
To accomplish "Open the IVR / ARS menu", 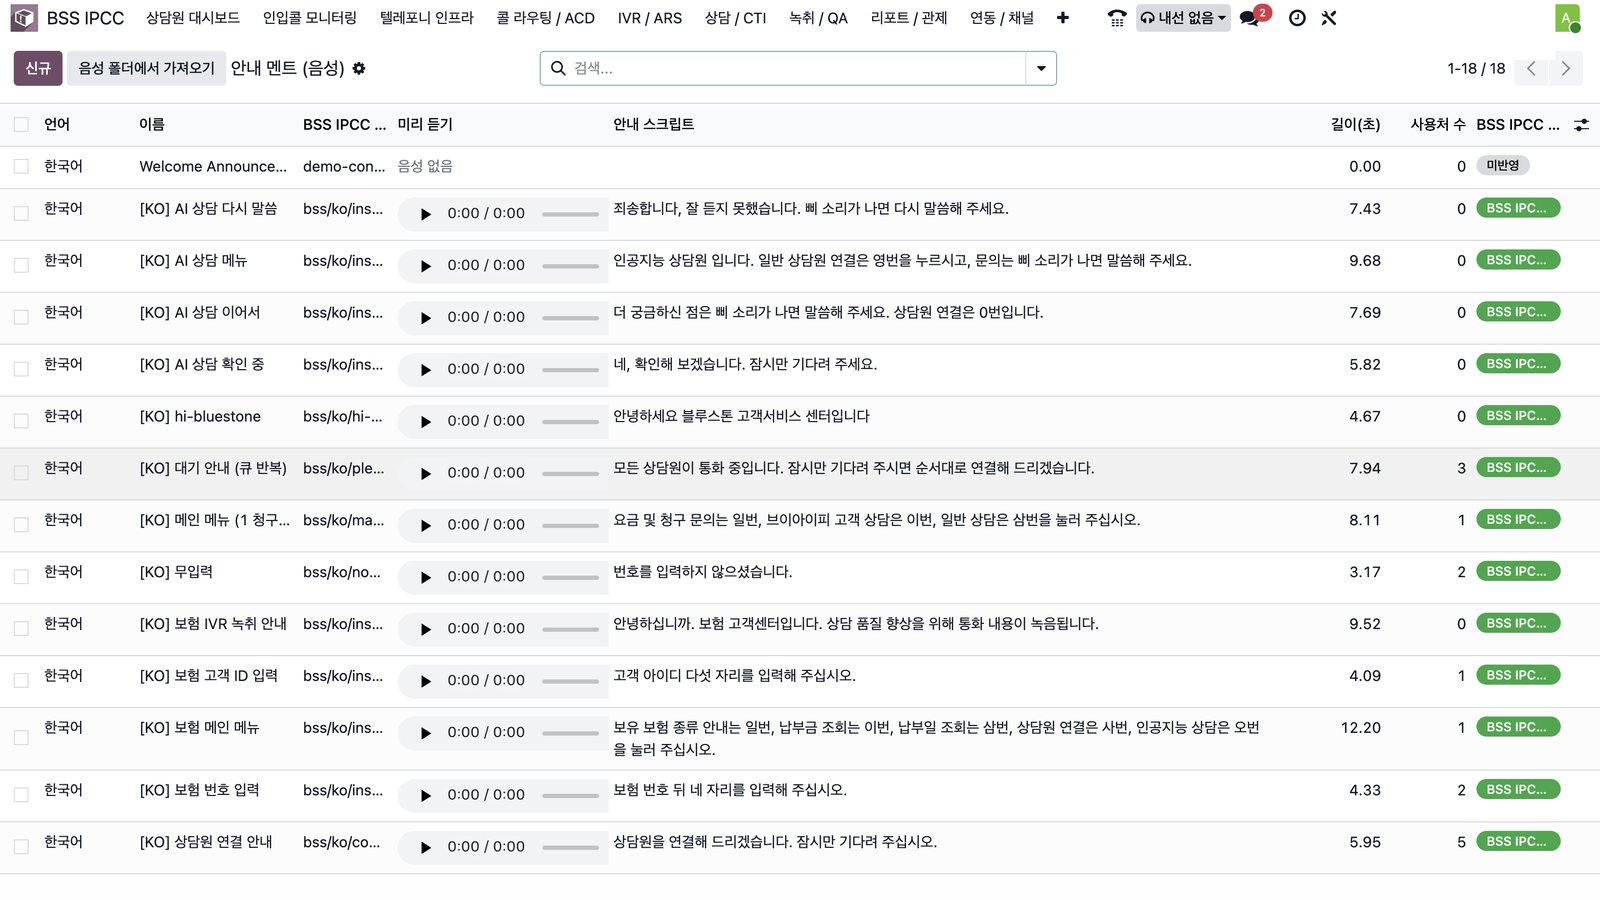I will click(650, 18).
